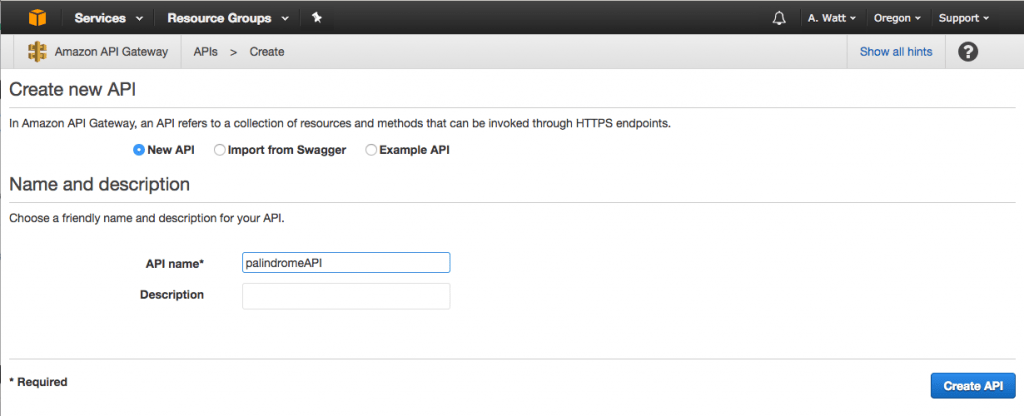This screenshot has height=416, width=1024.
Task: Expand the Oregon region selector
Action: click(x=899, y=18)
